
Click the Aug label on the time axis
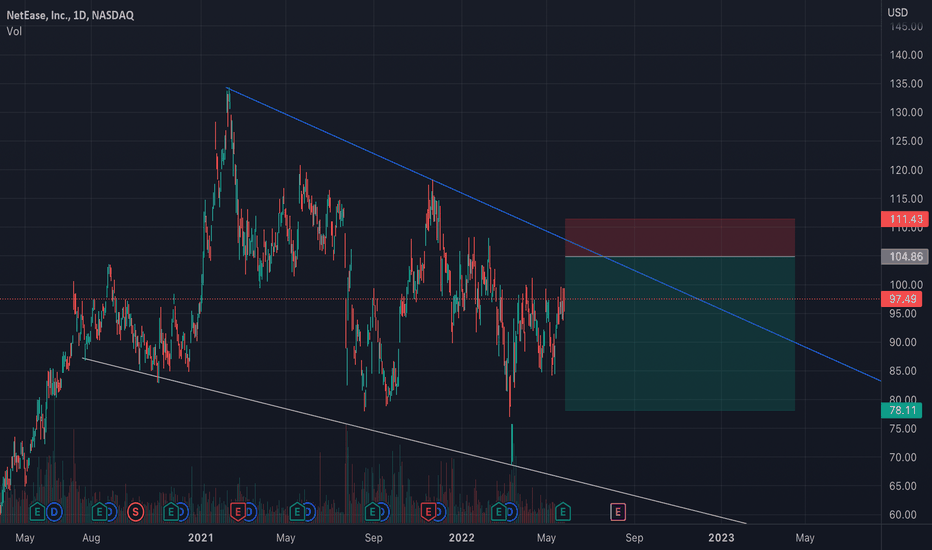(x=91, y=538)
